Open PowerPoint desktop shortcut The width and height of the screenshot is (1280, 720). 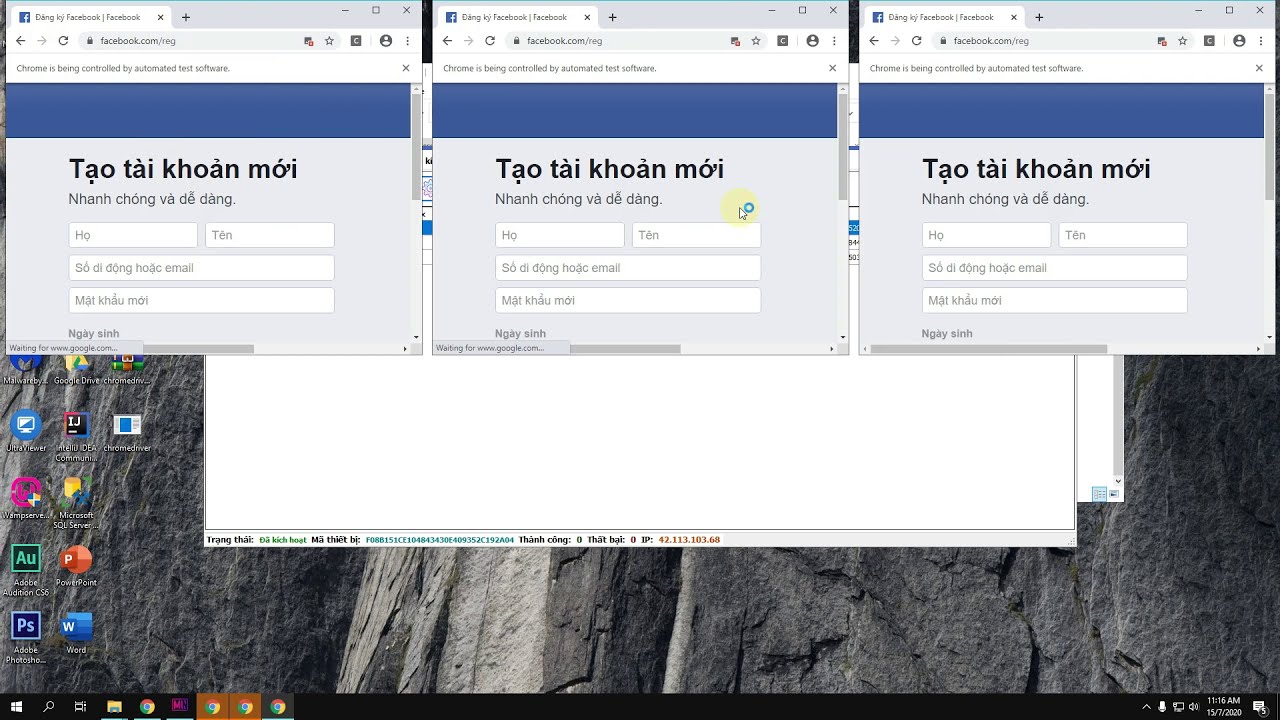click(76, 565)
